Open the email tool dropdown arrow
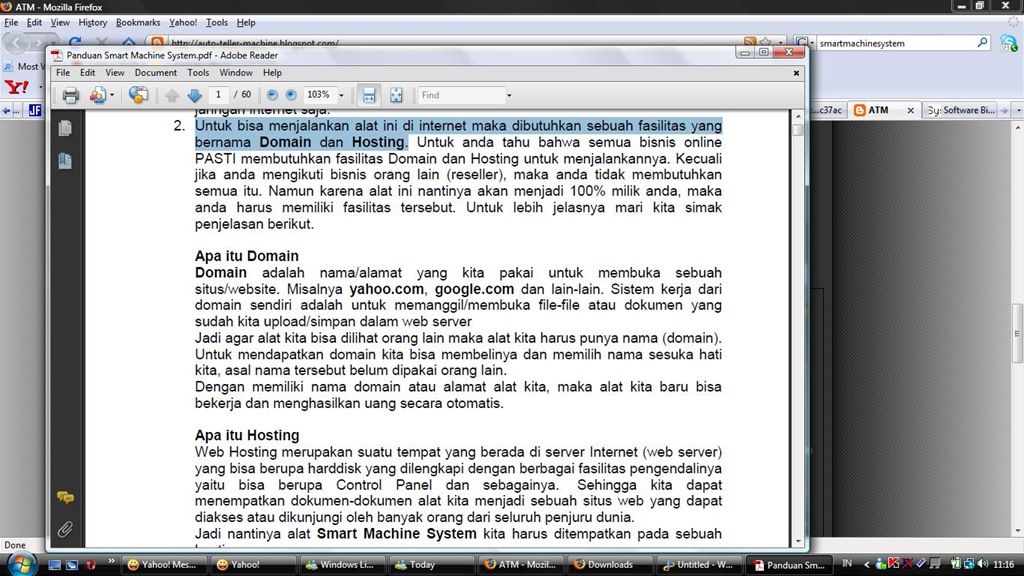1024x576 pixels. pyautogui.click(x=112, y=95)
